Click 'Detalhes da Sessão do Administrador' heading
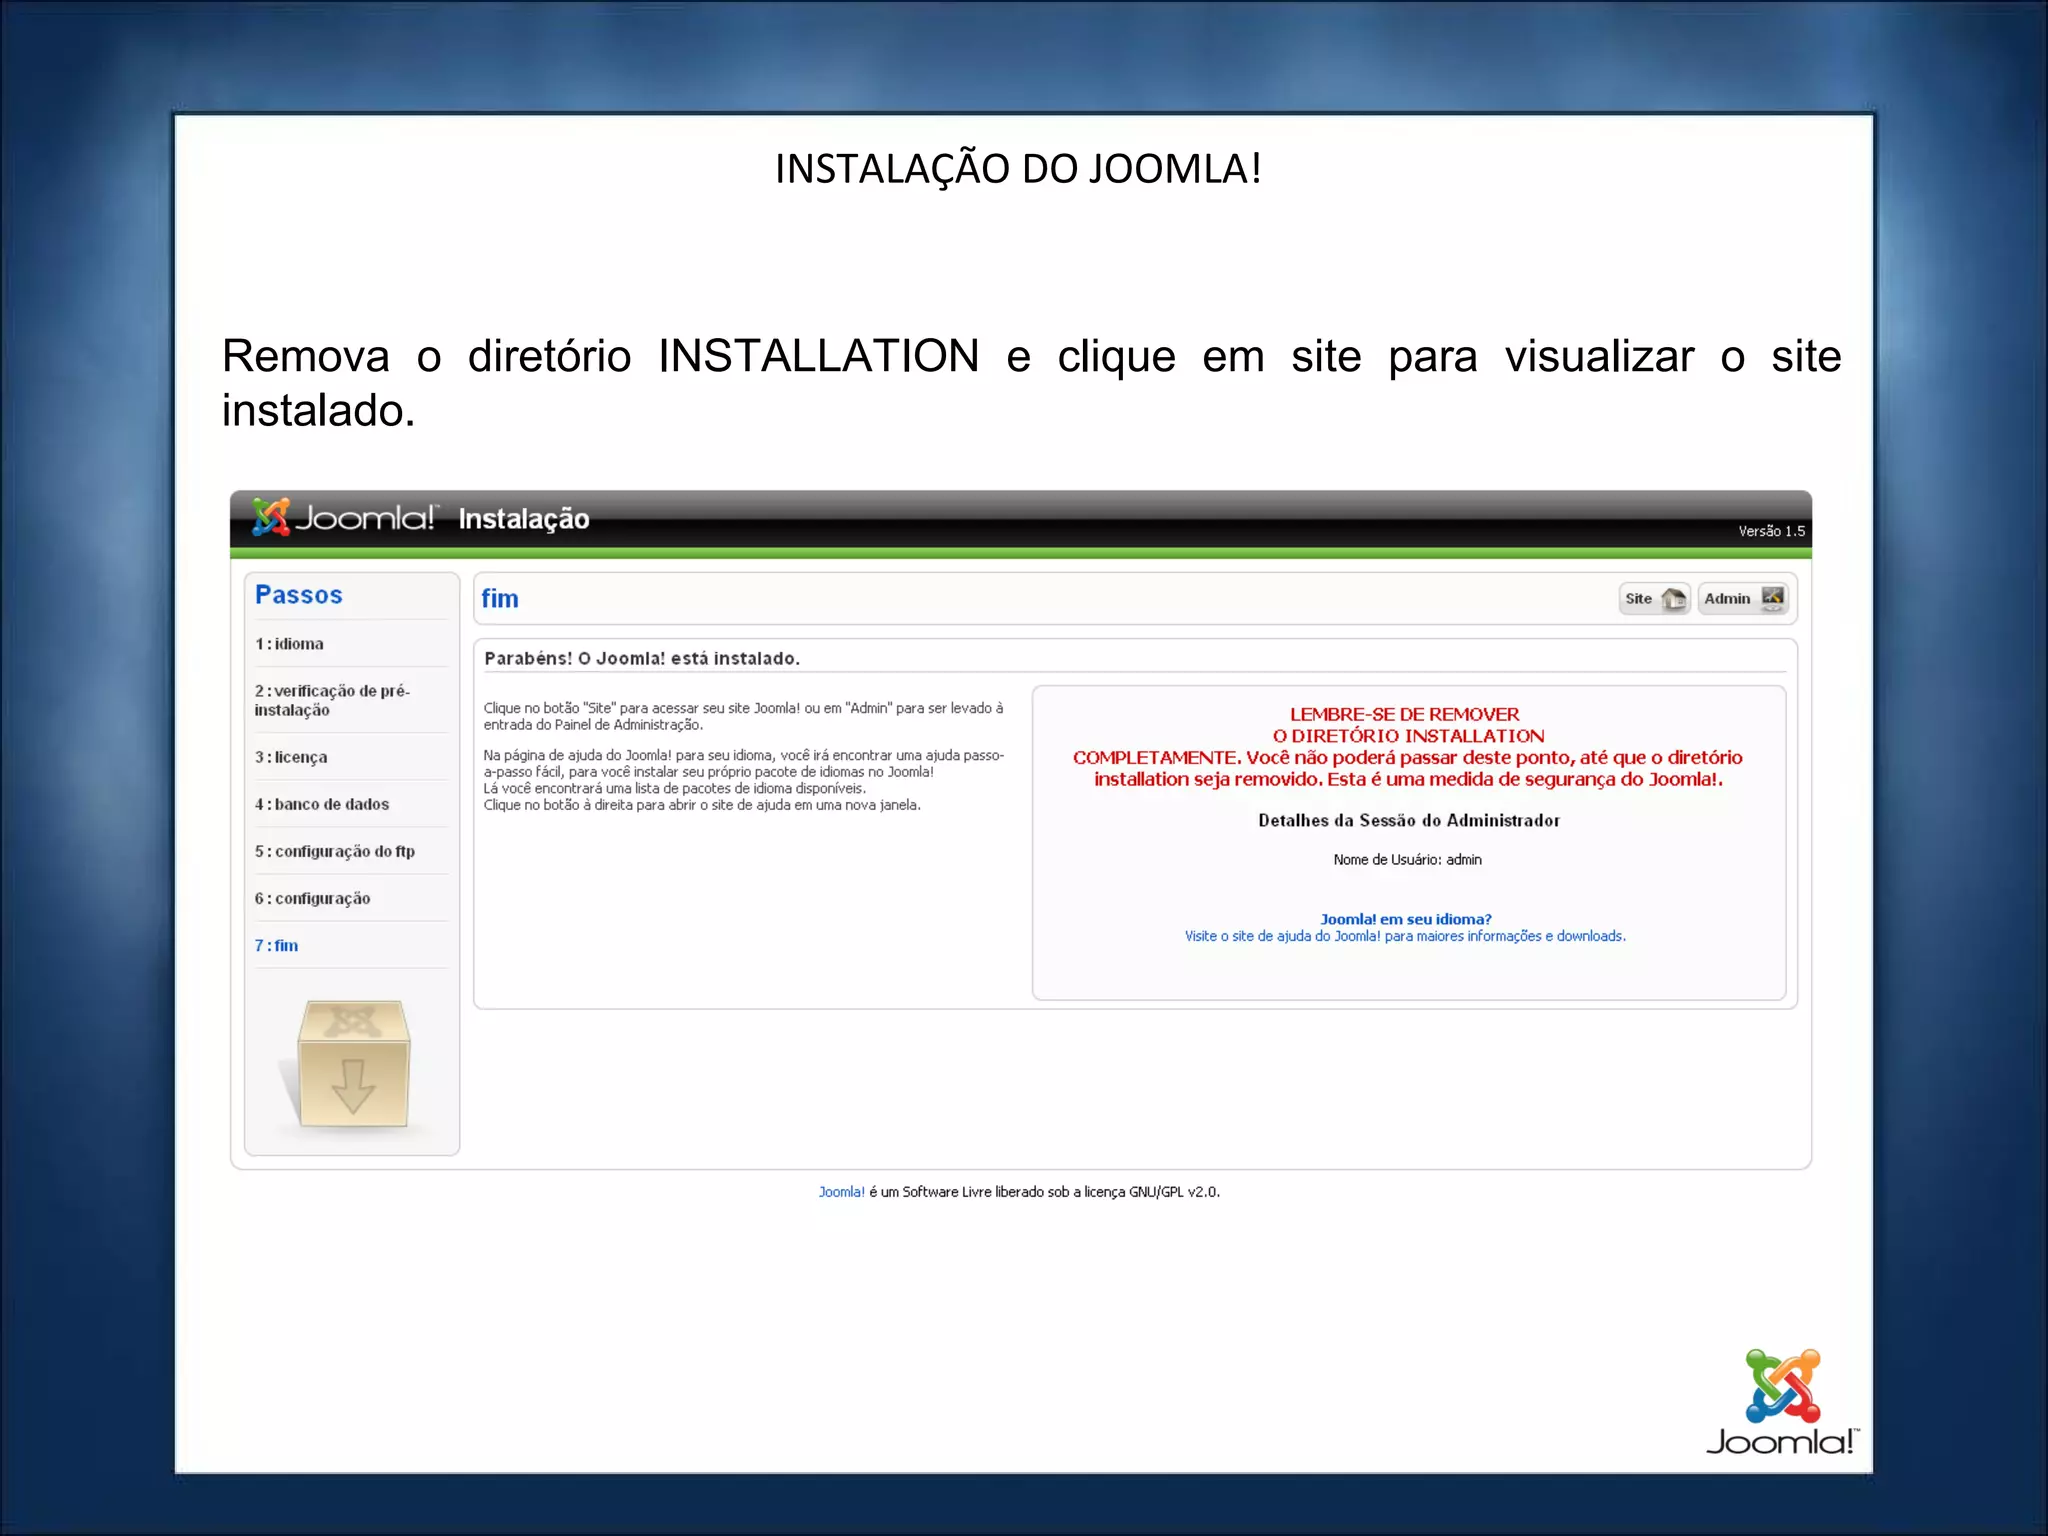 click(1408, 820)
